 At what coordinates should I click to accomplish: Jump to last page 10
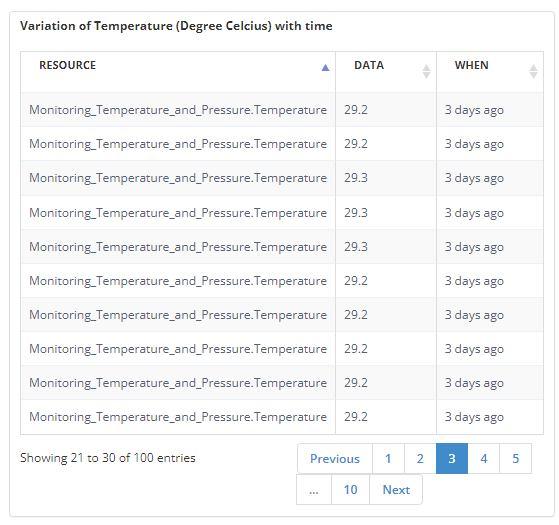[x=350, y=489]
